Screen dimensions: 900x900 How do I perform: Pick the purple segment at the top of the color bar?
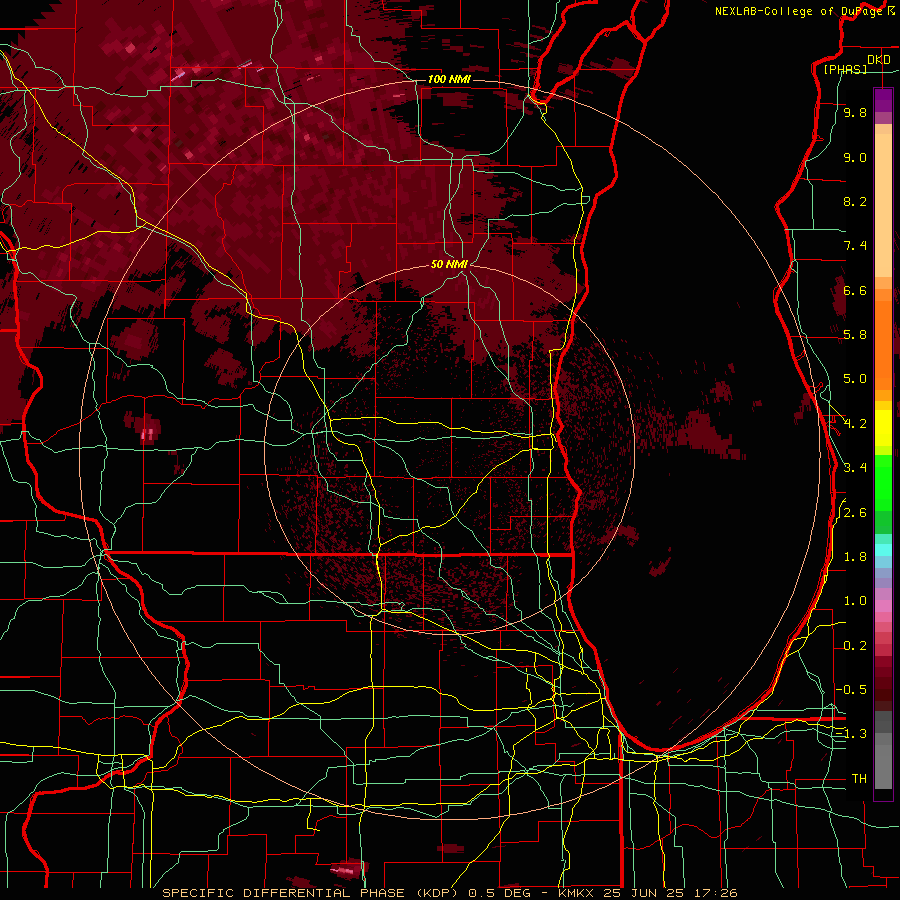[x=883, y=100]
